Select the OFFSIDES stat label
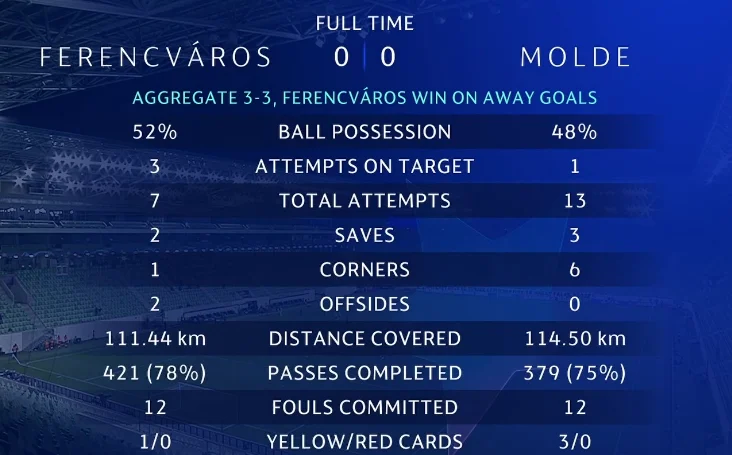 tap(365, 304)
